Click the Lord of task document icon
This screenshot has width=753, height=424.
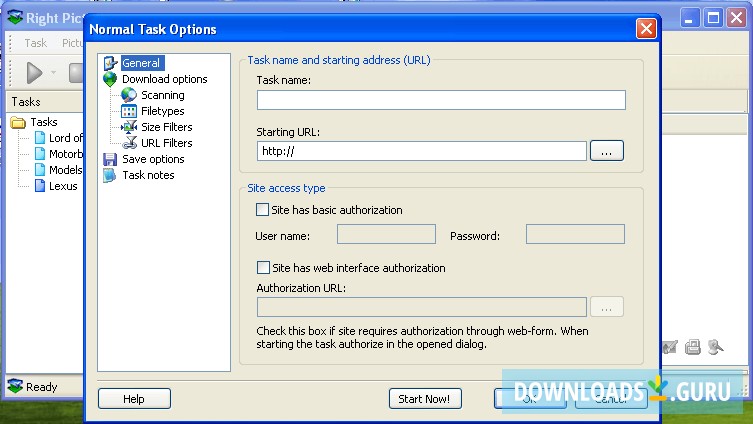(40, 138)
